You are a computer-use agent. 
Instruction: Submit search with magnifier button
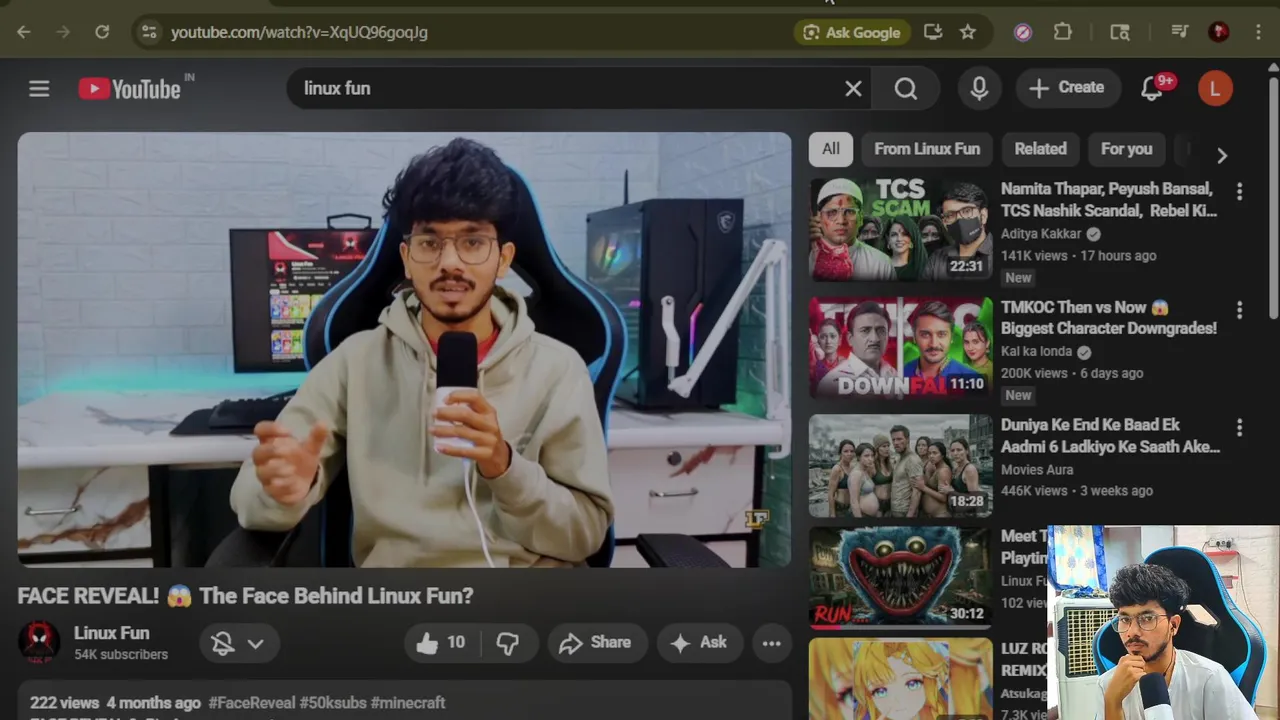[x=906, y=88]
